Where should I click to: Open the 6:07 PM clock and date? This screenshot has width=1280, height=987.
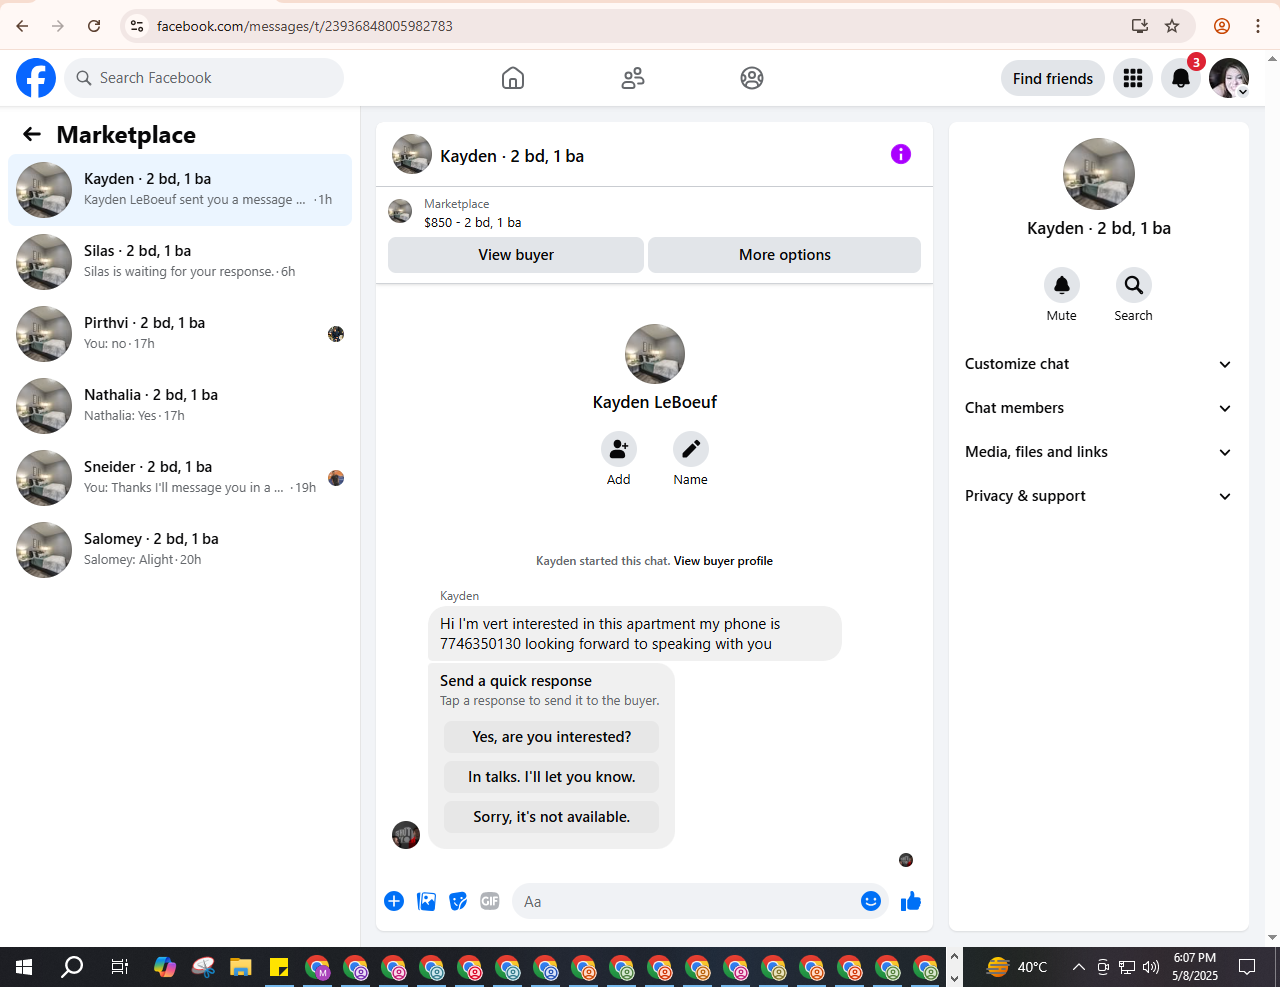(1195, 967)
